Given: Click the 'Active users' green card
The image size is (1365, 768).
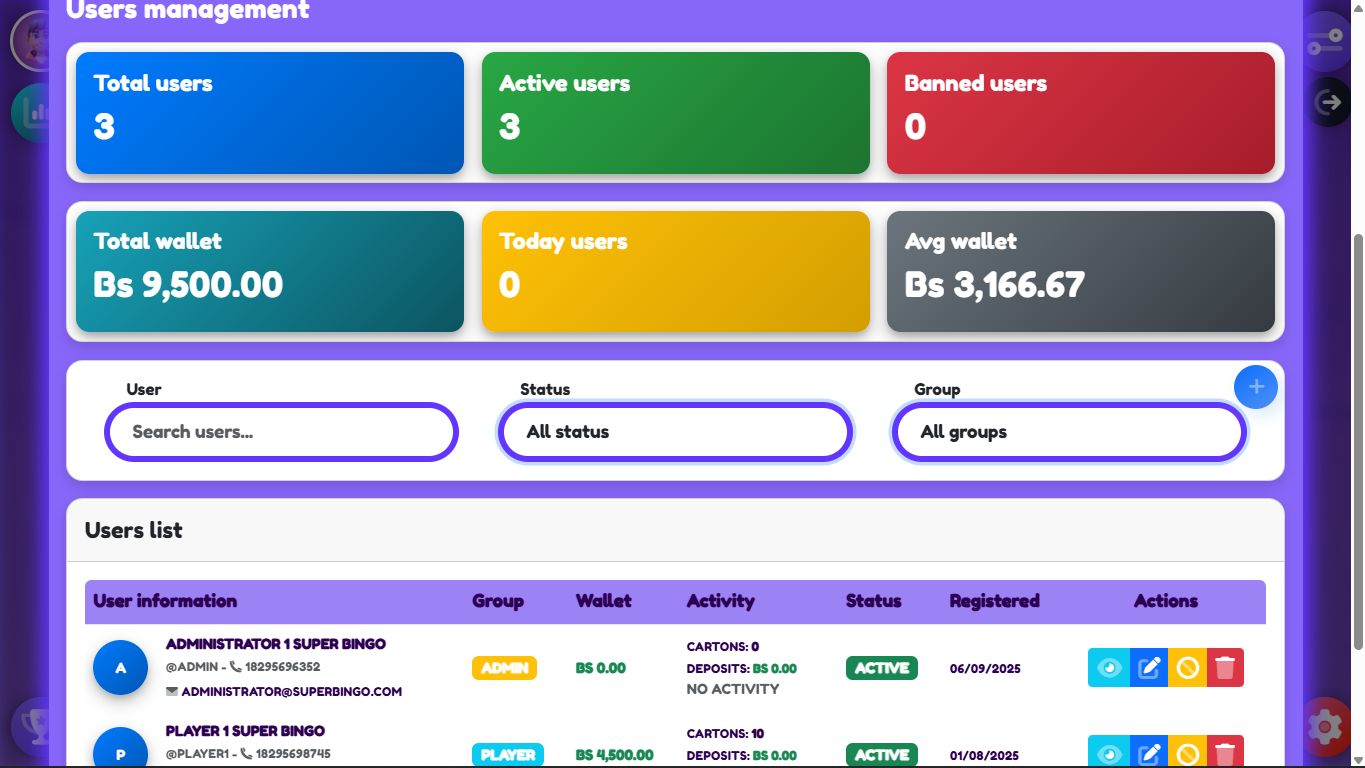Looking at the screenshot, I should [x=676, y=113].
